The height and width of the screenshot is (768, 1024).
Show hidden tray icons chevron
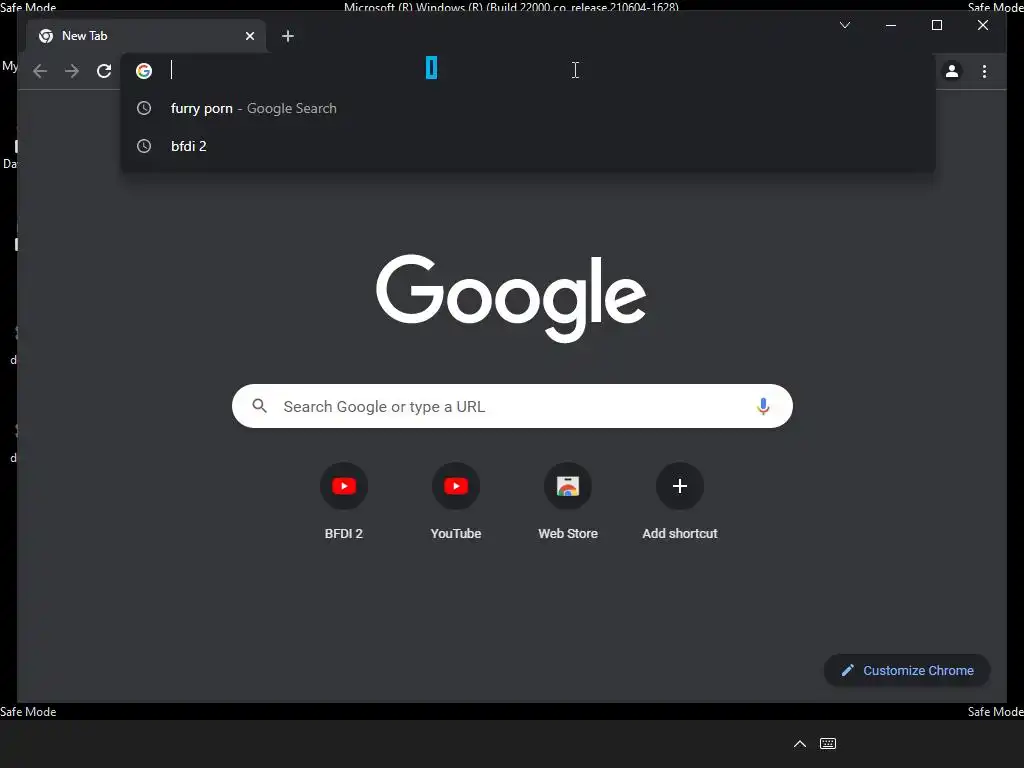799,744
